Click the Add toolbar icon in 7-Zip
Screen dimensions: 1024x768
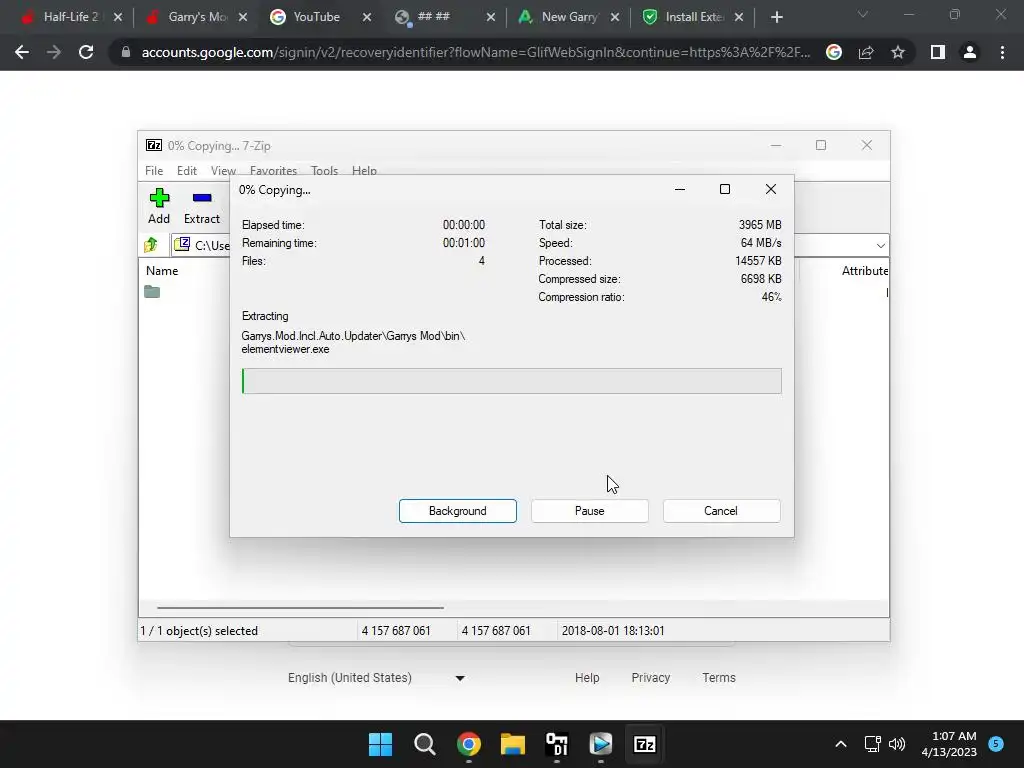coord(159,206)
